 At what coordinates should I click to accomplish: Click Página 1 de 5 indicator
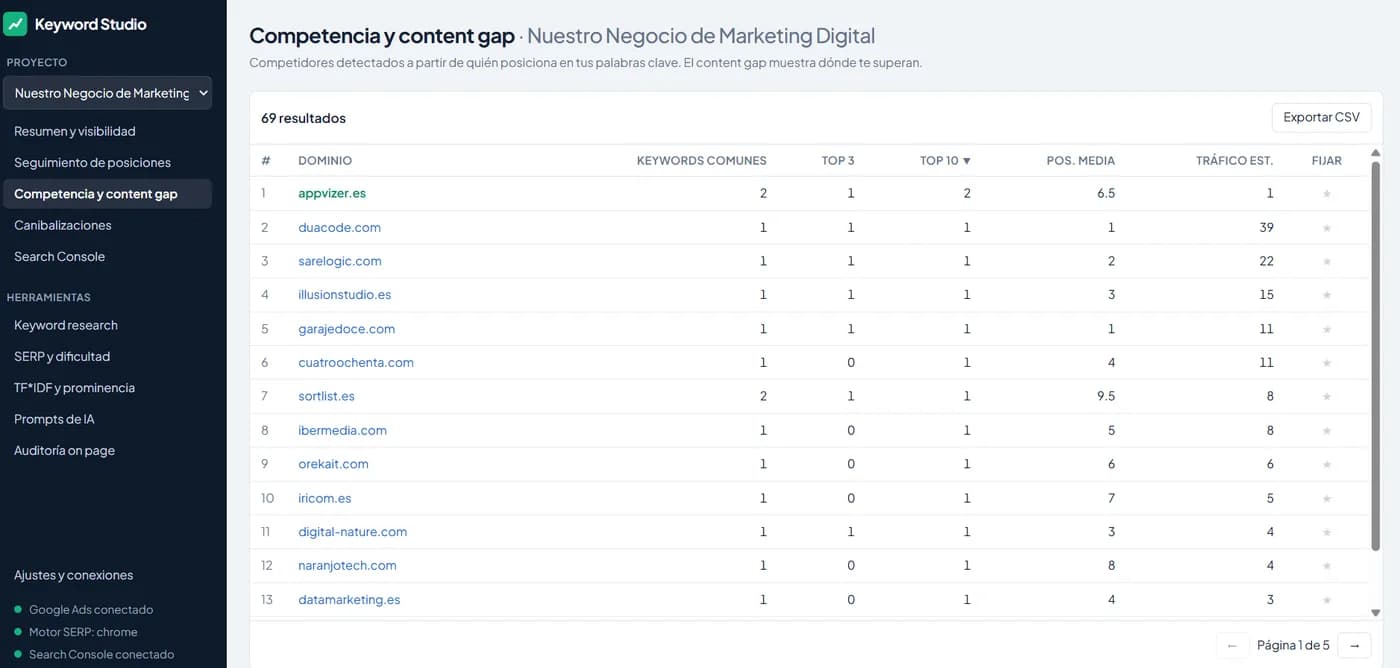tap(1294, 646)
